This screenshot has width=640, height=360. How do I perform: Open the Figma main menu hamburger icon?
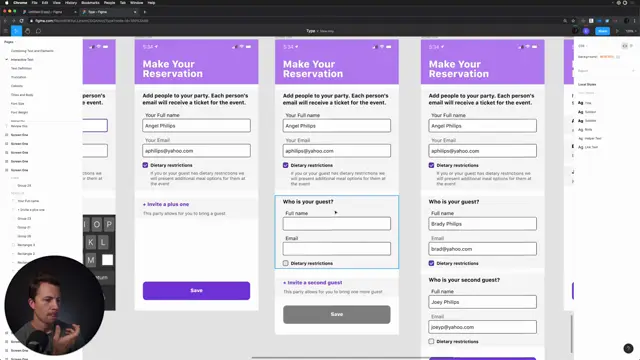[6, 31]
